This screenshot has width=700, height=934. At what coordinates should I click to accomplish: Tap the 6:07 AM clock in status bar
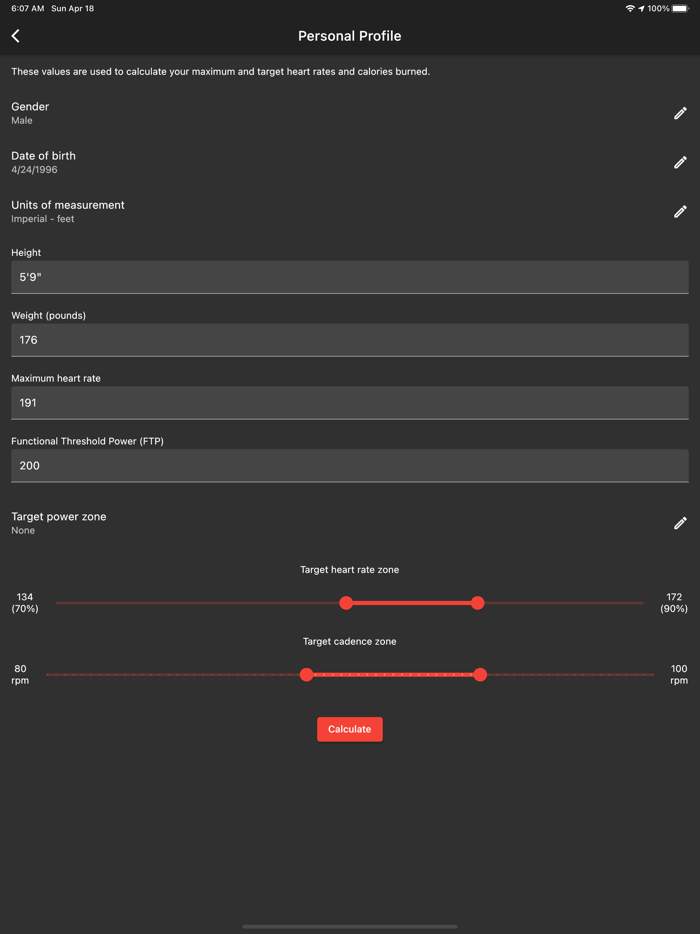[27, 8]
